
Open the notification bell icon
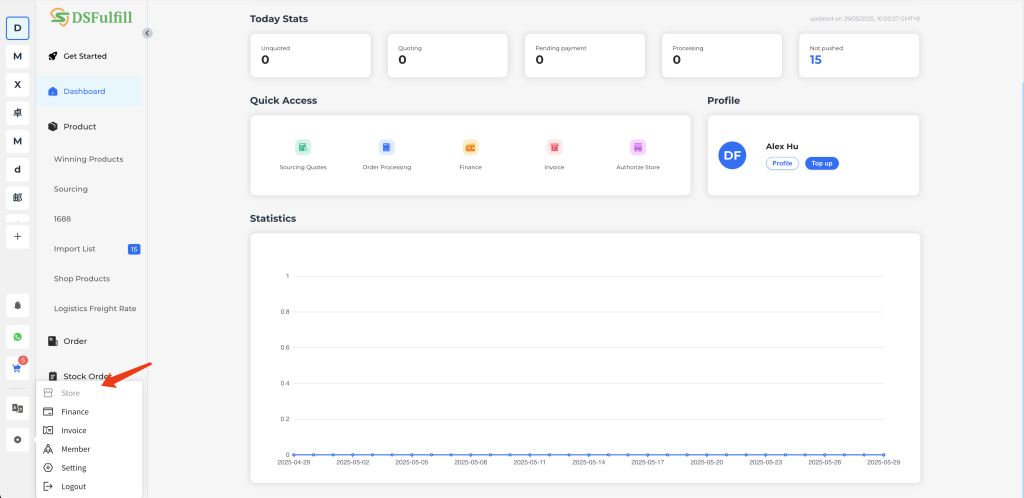[x=17, y=304]
